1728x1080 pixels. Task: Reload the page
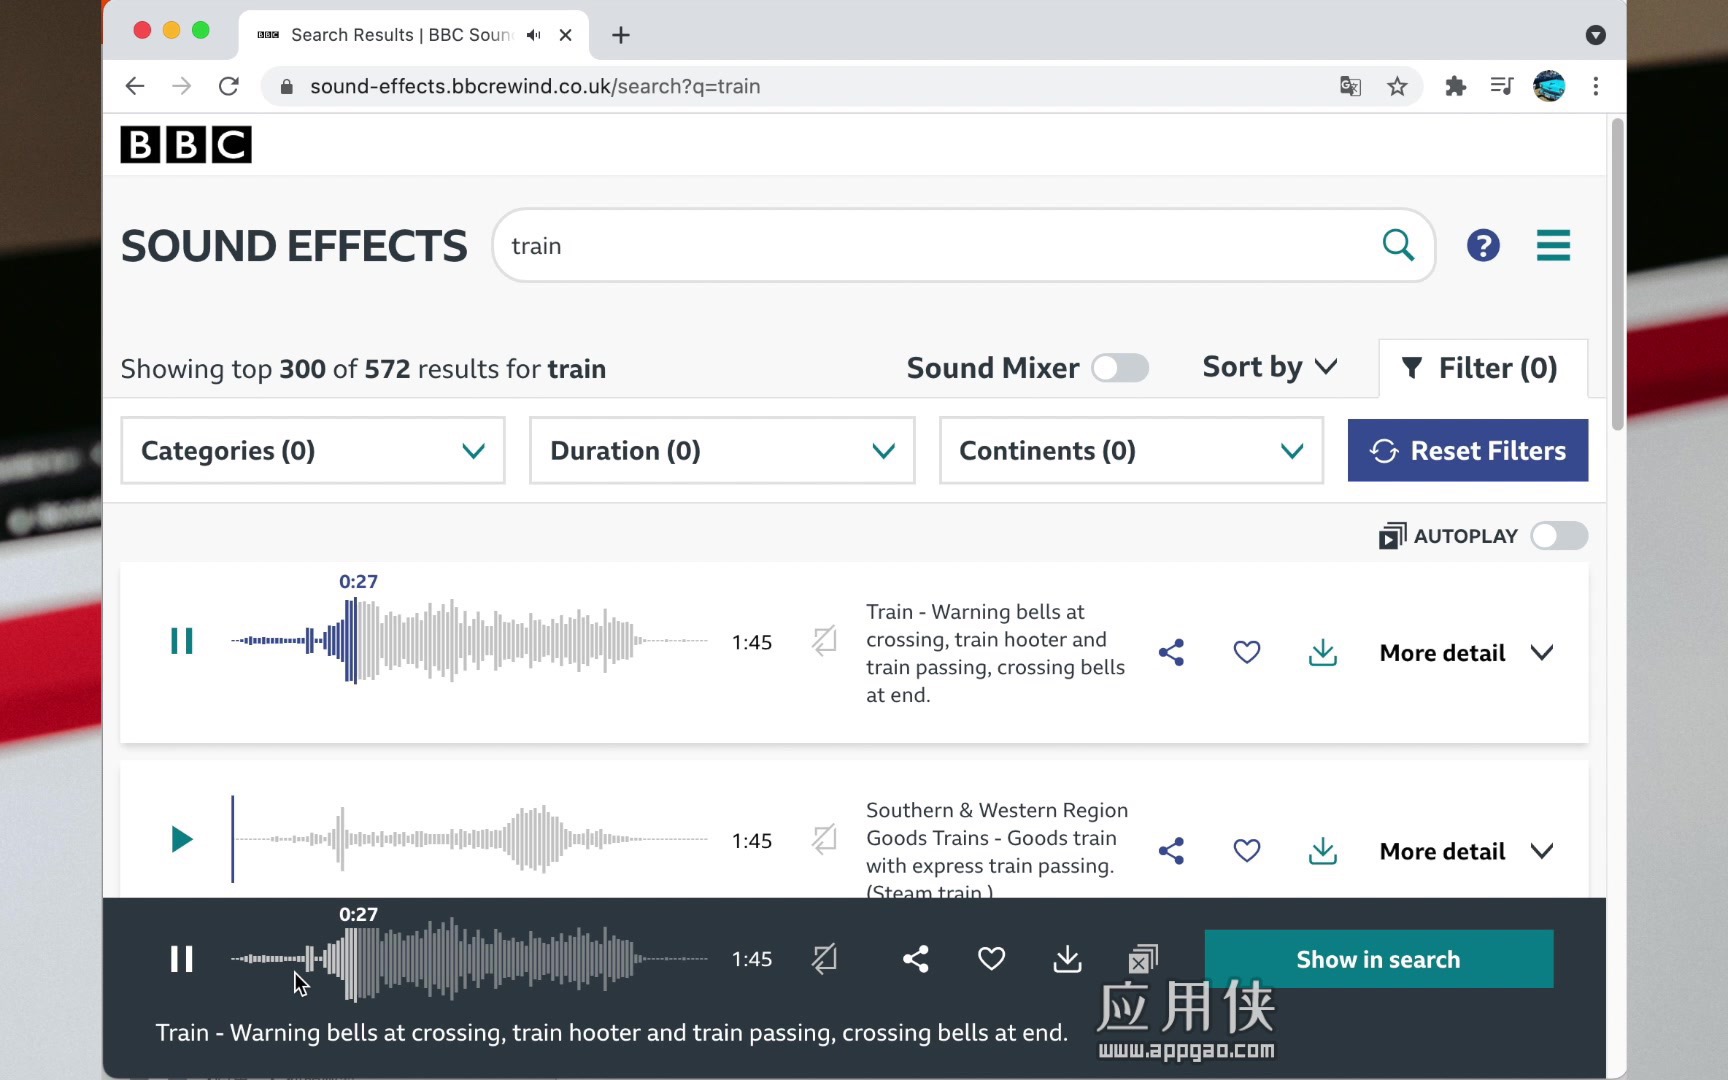click(229, 87)
